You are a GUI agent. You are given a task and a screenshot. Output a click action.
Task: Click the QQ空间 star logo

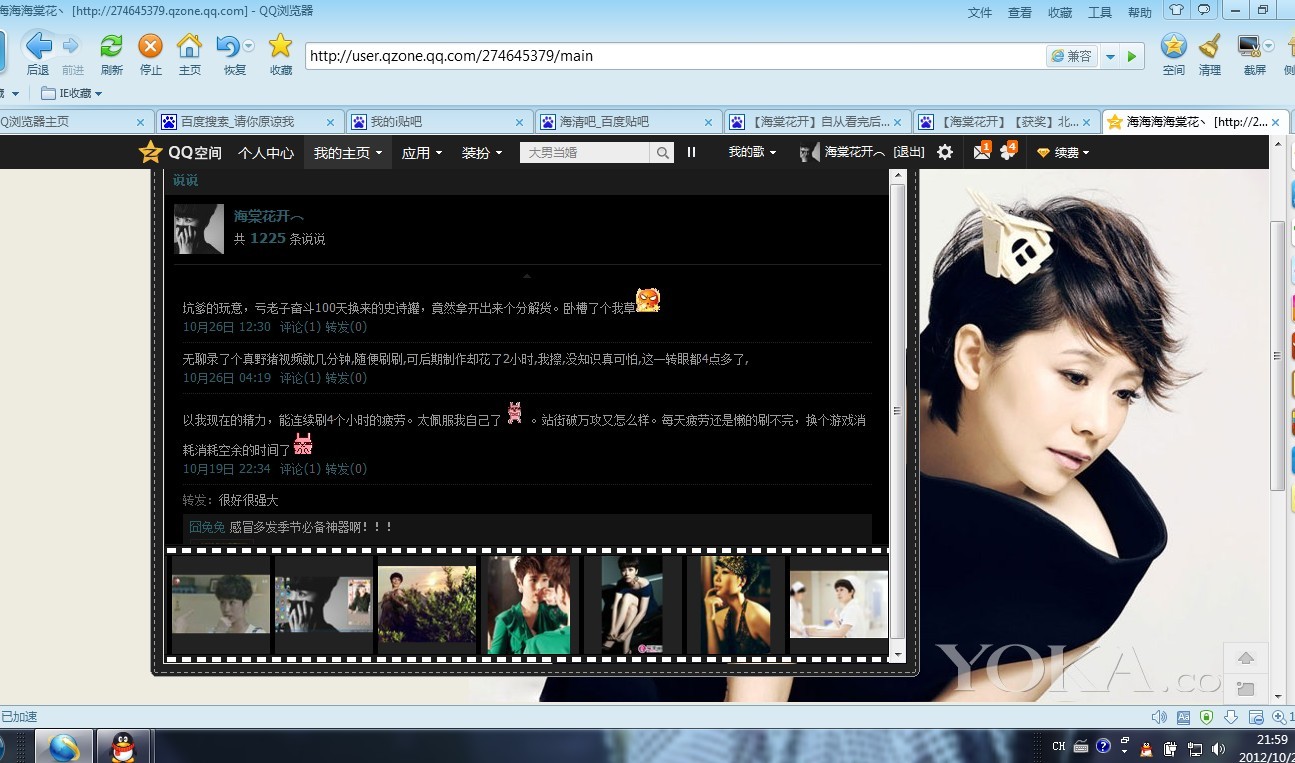coord(150,152)
